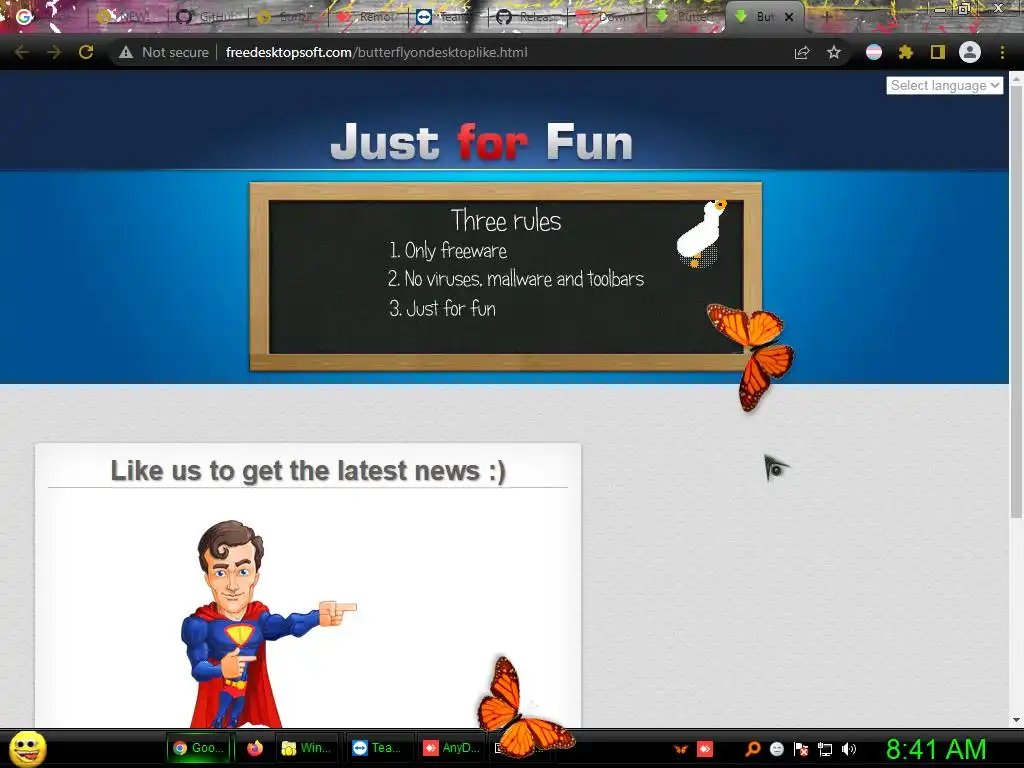Click the vertical scrollbar thumb
This screenshot has width=1024, height=768.
pos(1016,300)
